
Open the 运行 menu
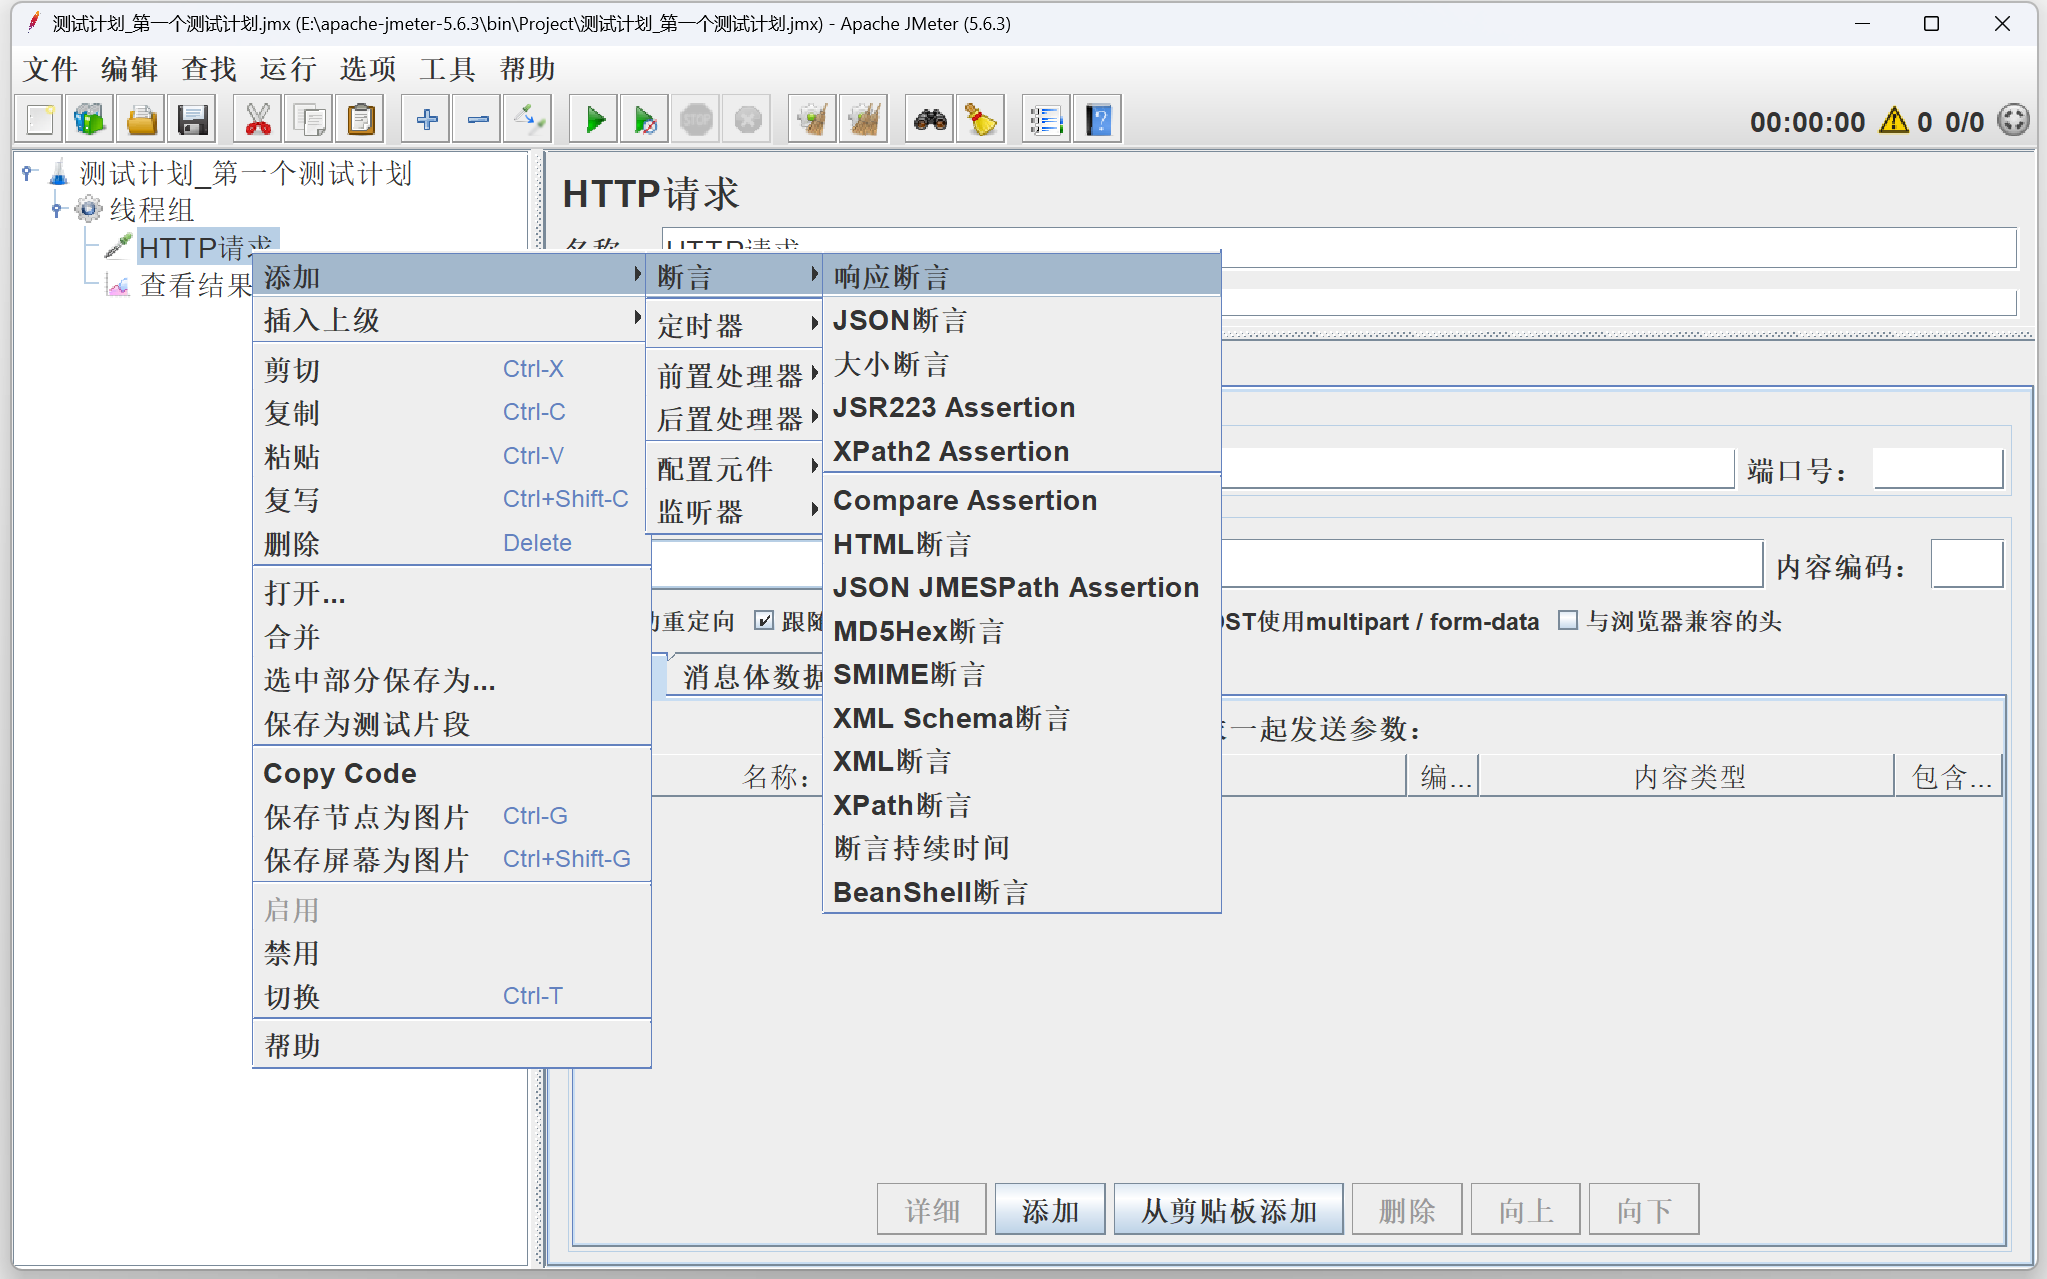tap(288, 69)
